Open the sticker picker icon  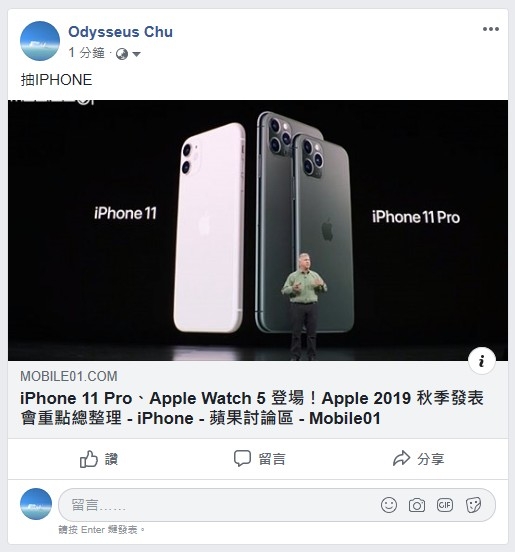pyautogui.click(x=473, y=505)
